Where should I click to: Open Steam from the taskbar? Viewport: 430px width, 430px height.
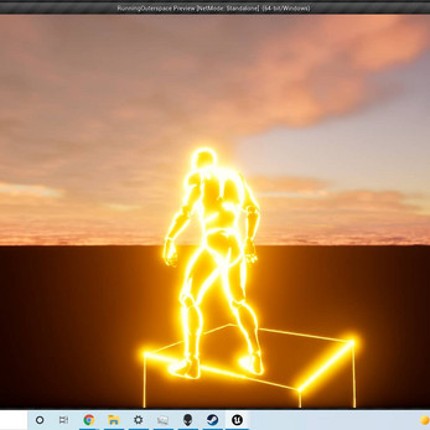pyautogui.click(x=212, y=420)
